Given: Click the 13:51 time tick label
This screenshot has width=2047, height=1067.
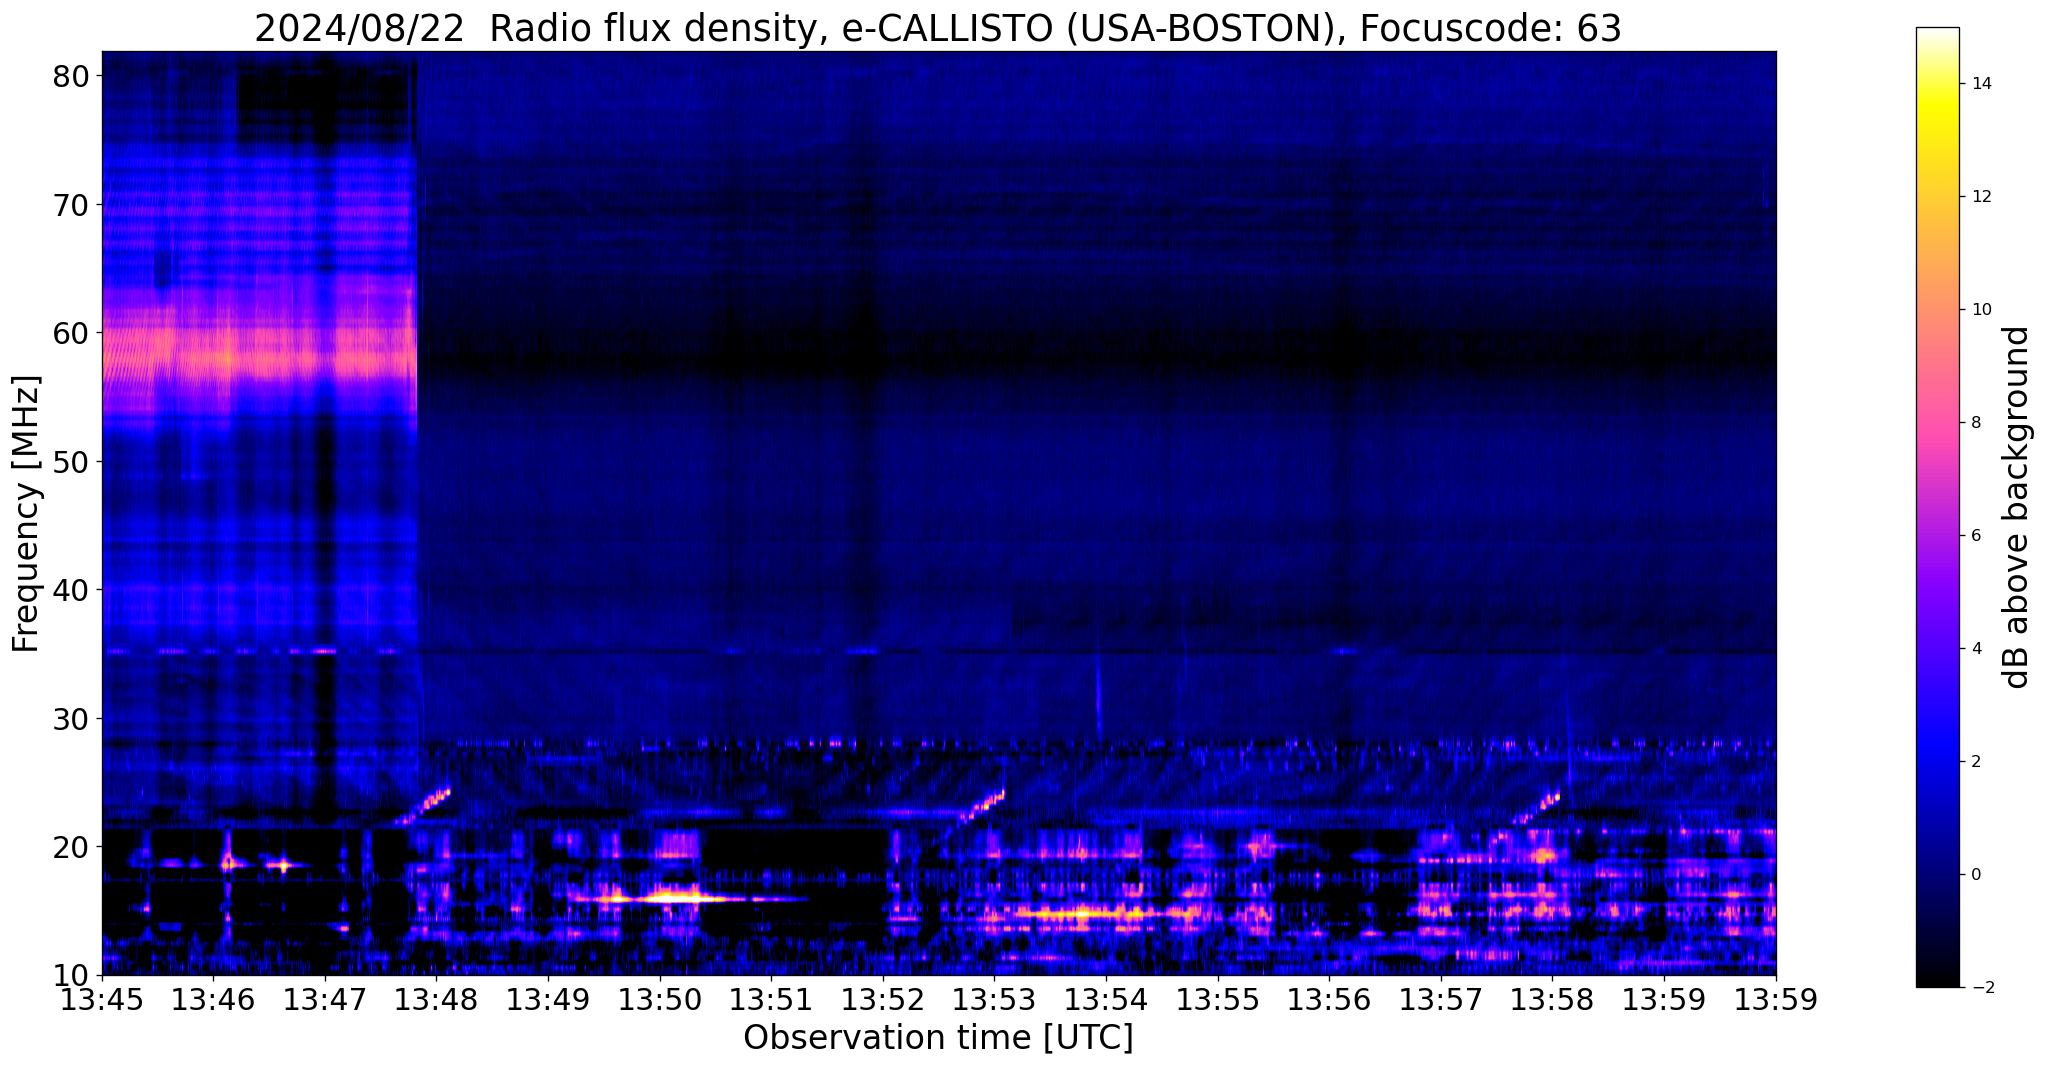Looking at the screenshot, I should [771, 1000].
